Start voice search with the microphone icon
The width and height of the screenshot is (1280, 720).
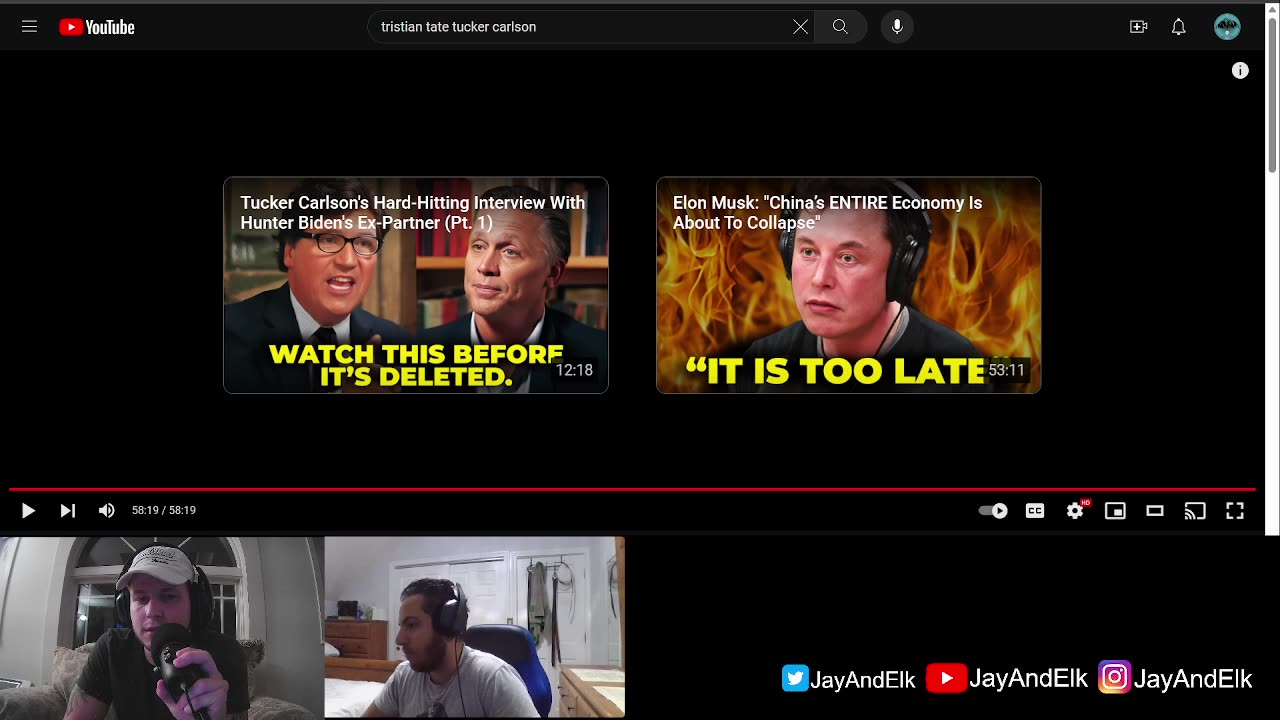pyautogui.click(x=897, y=27)
